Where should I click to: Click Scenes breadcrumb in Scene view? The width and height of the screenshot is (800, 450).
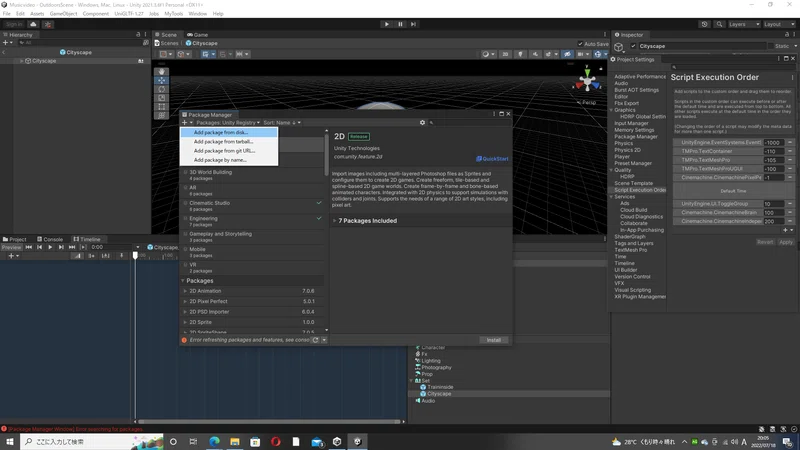tap(166, 43)
